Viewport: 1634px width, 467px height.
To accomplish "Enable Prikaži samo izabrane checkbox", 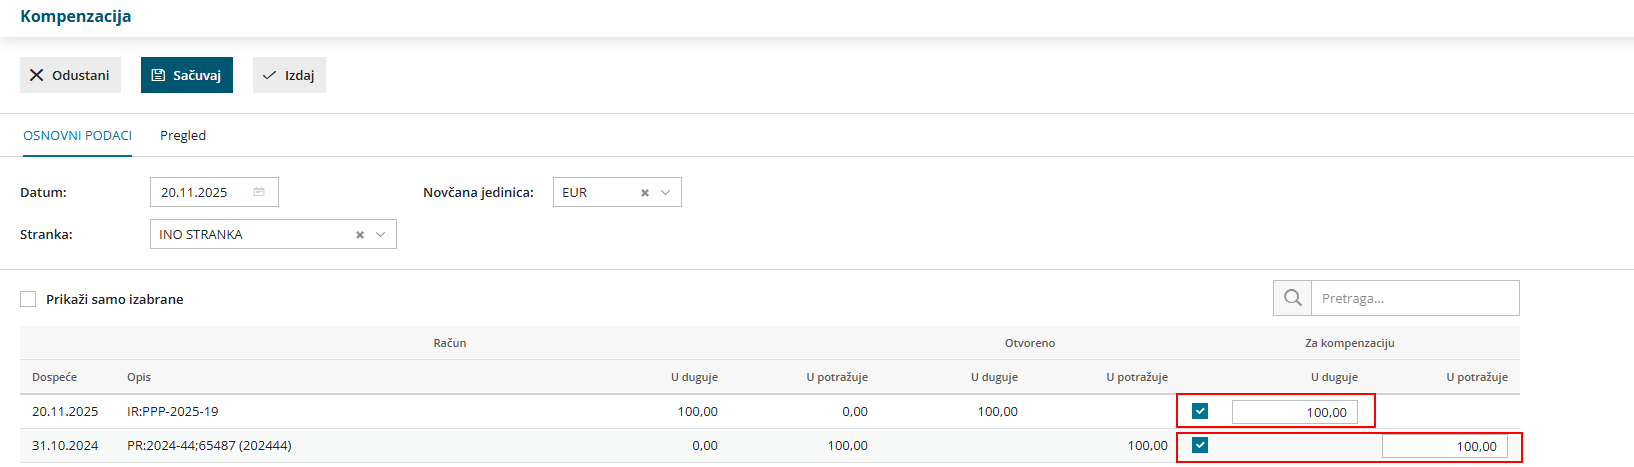I will click(x=28, y=299).
